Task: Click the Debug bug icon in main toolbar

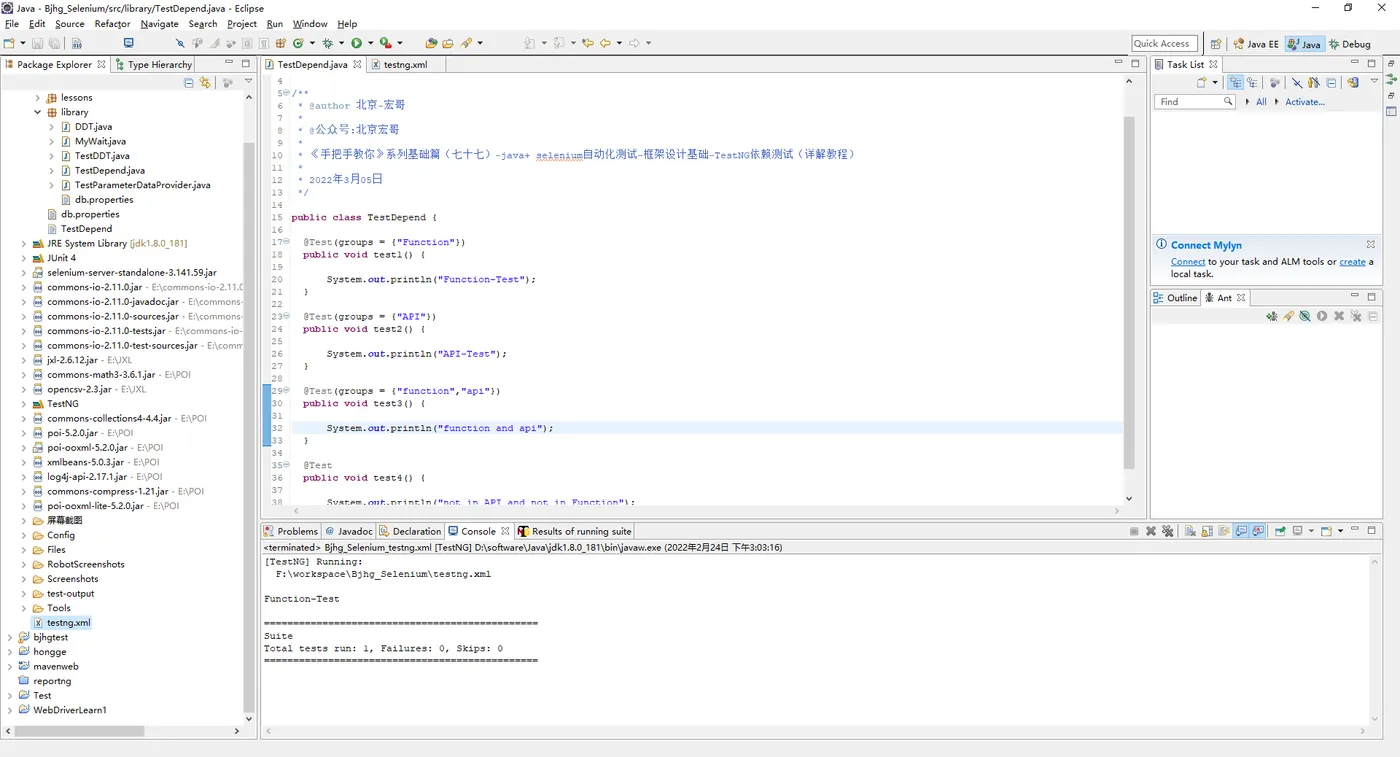Action: 327,43
